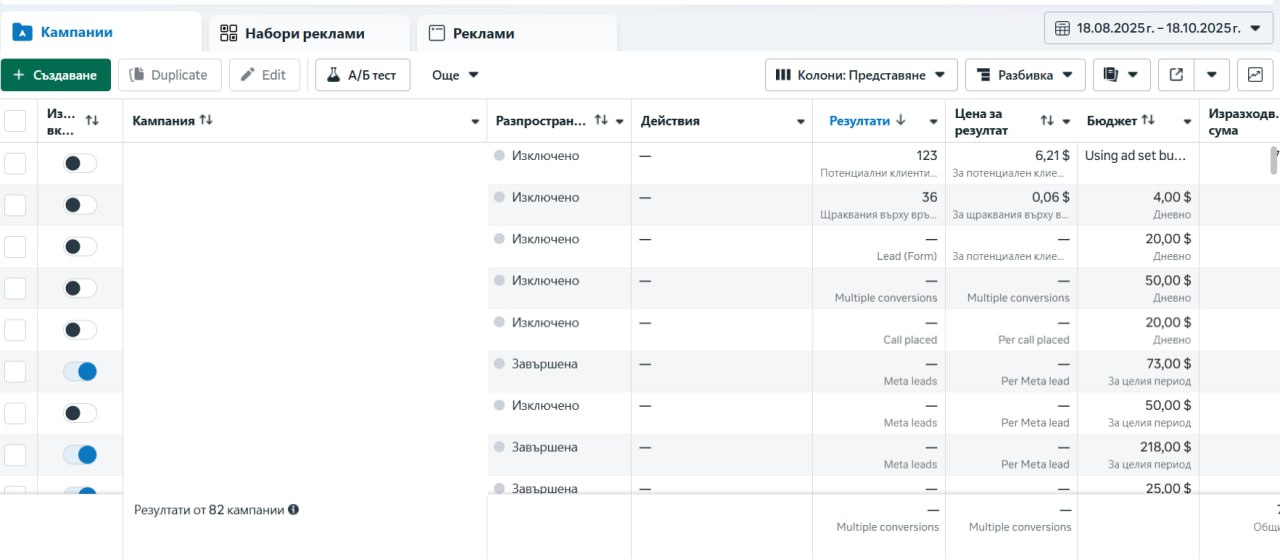Click sort arrows in Цена за резултат header
1280x559 pixels.
1047,120
